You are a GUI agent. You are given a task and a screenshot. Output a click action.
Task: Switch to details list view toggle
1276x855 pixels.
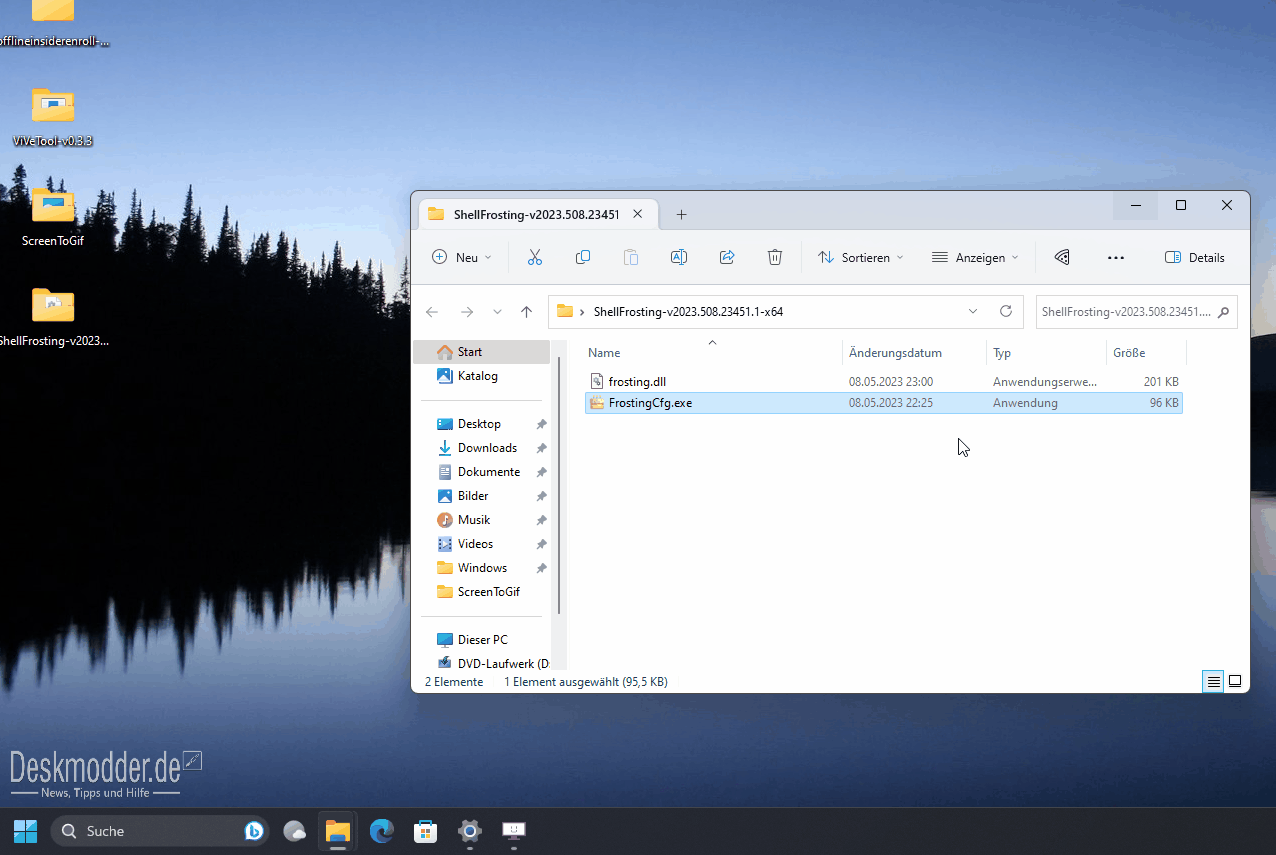(x=1213, y=682)
